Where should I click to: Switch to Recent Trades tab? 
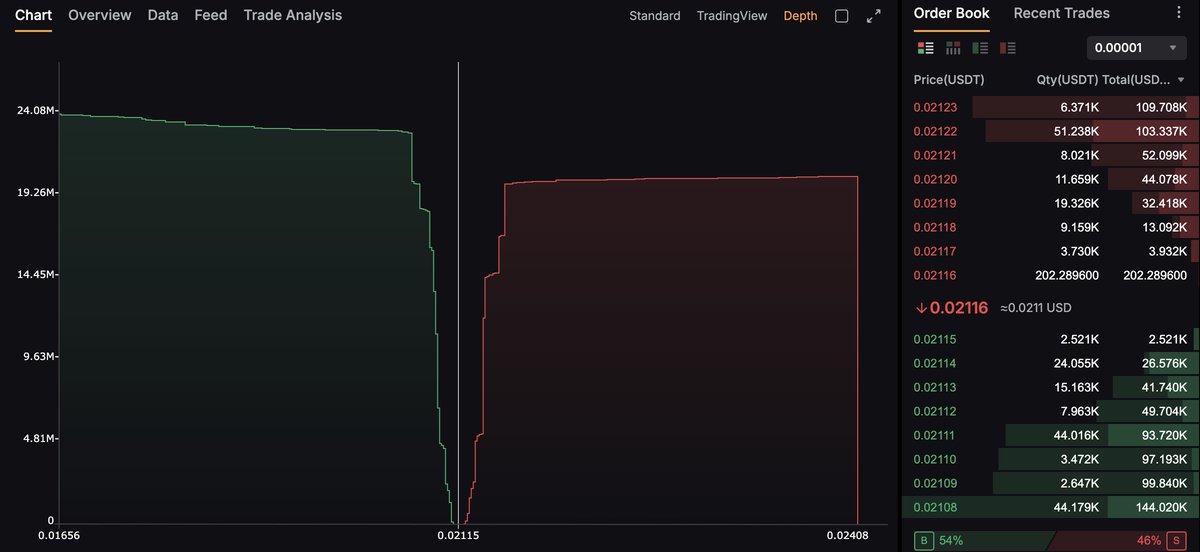click(1061, 13)
